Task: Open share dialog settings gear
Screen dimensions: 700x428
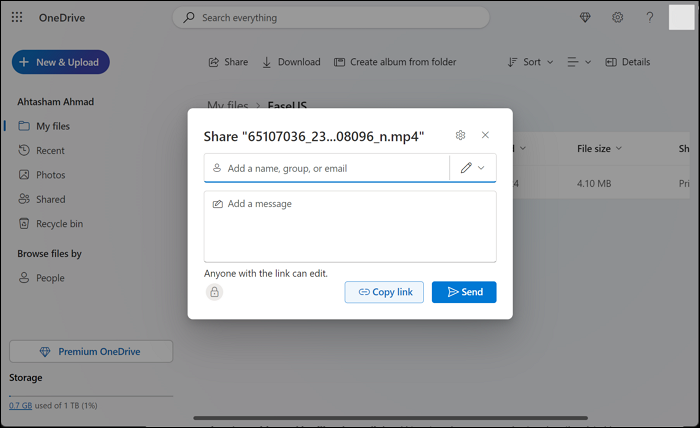Action: tap(460, 135)
